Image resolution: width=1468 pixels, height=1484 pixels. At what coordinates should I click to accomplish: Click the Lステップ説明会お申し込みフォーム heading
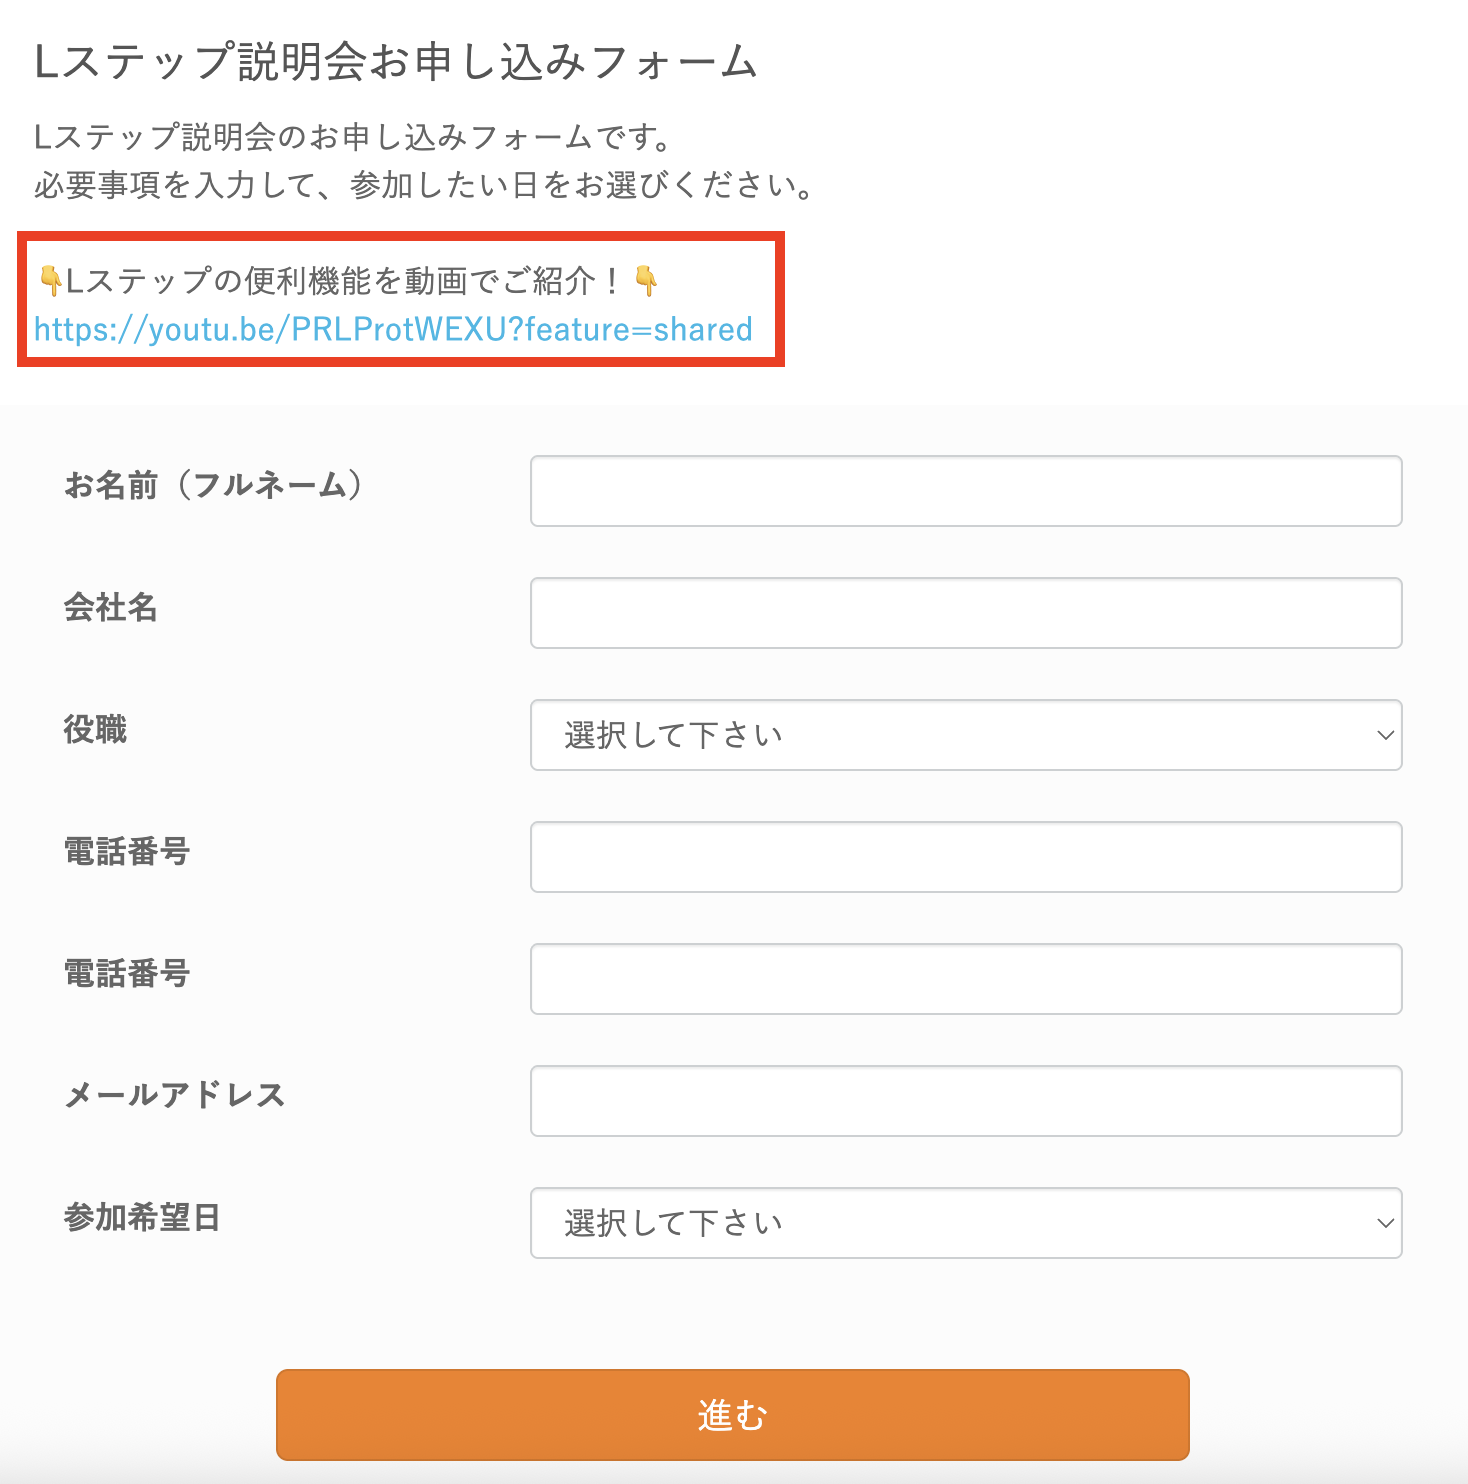point(395,62)
